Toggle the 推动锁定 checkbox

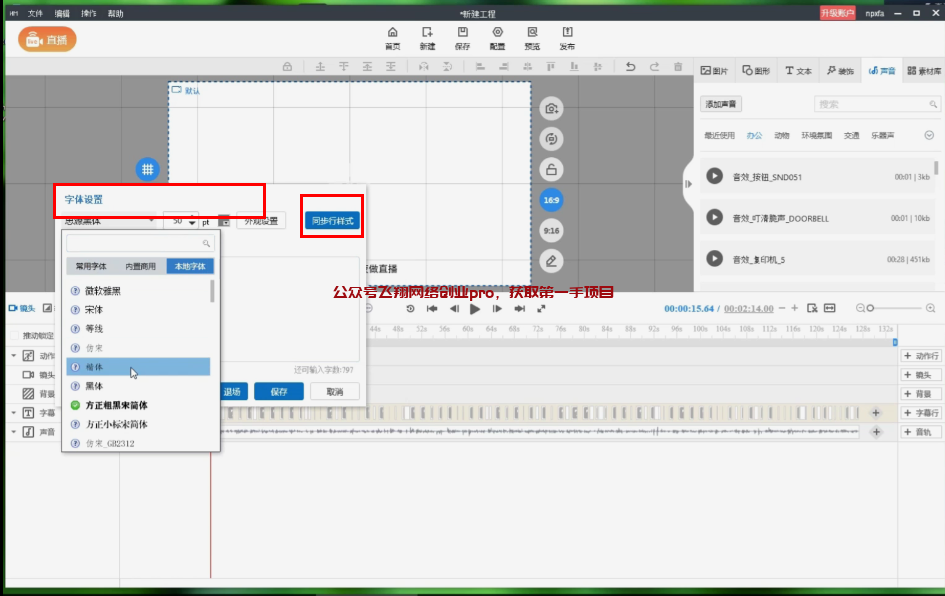14,336
